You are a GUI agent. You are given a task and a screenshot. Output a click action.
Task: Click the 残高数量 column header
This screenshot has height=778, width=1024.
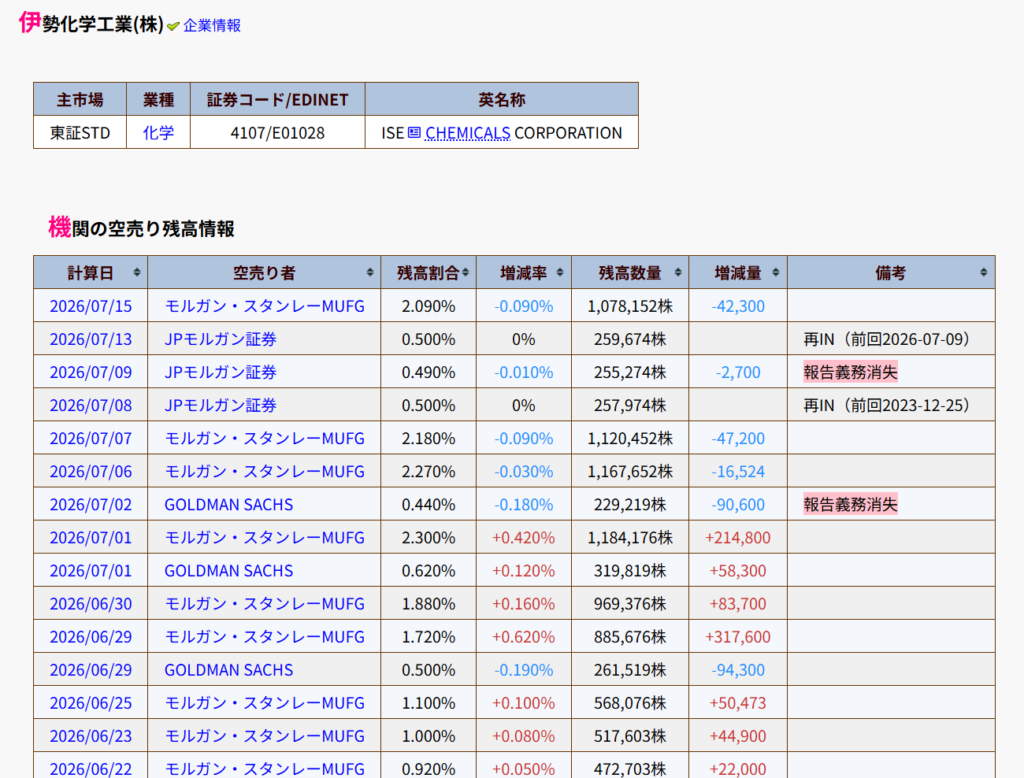(630, 272)
